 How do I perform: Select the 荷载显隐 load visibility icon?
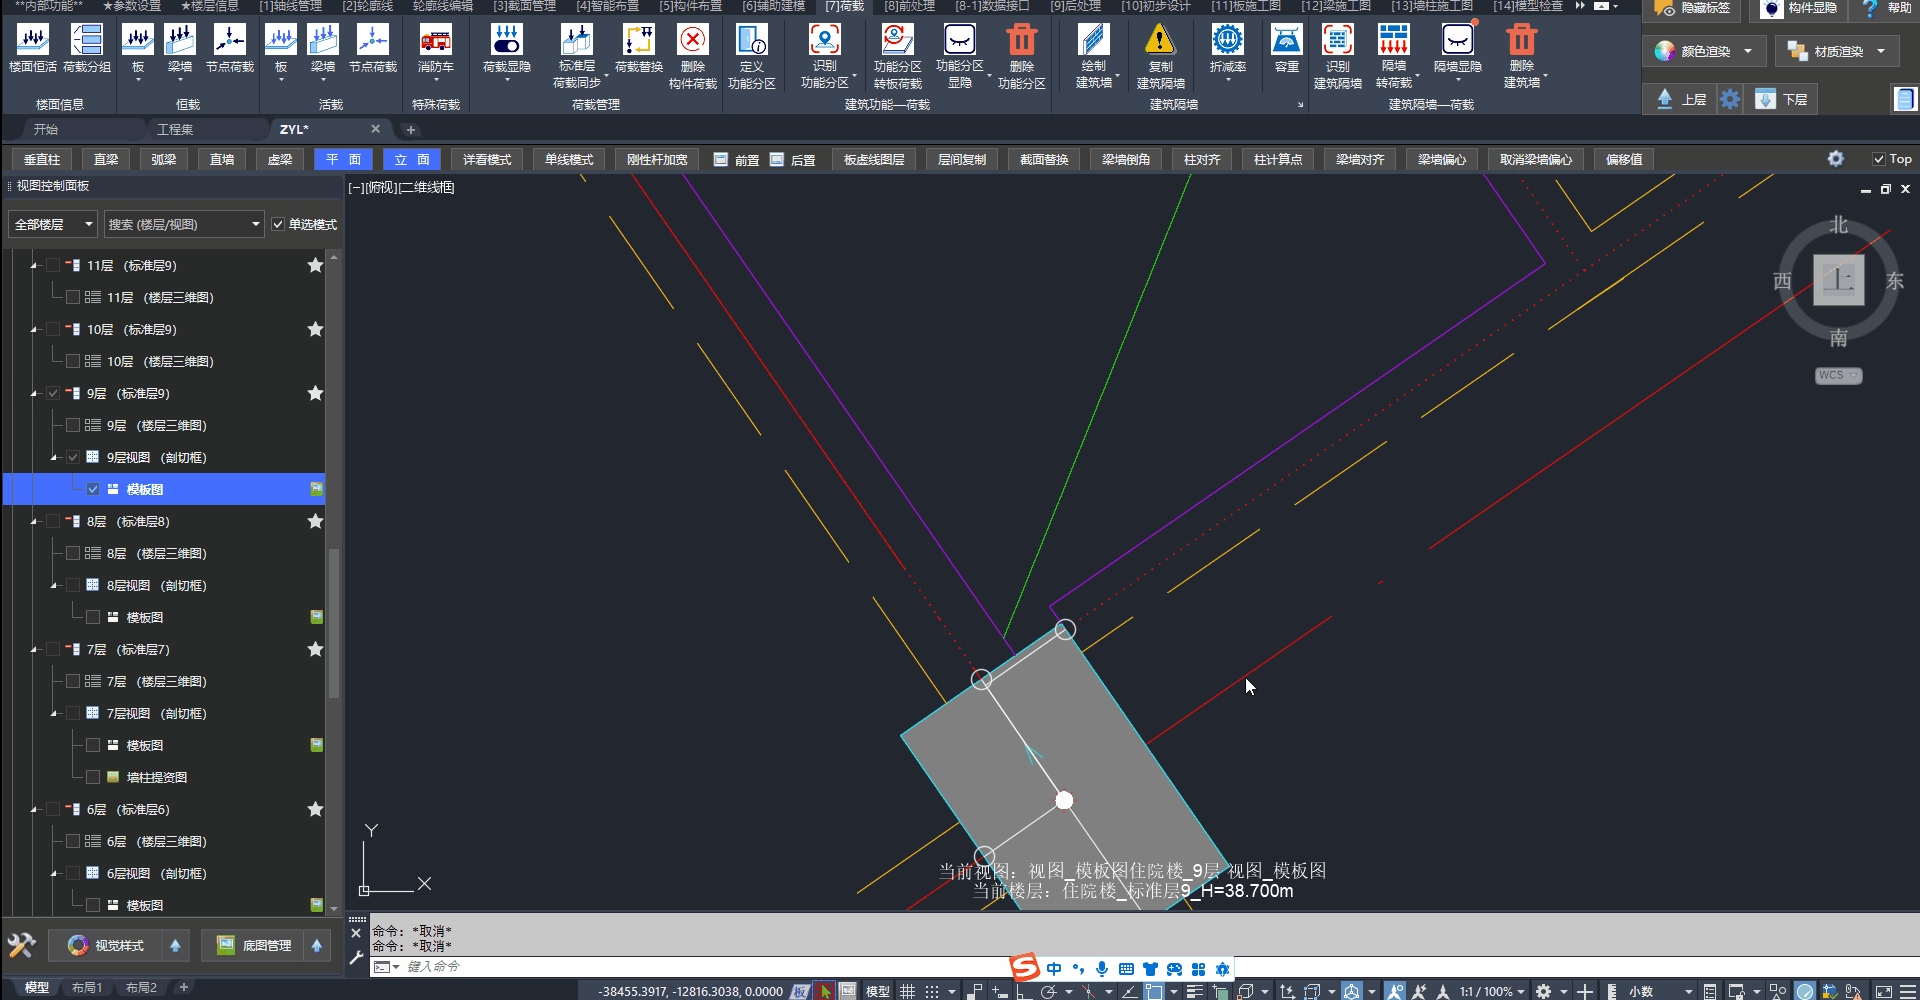pos(506,42)
